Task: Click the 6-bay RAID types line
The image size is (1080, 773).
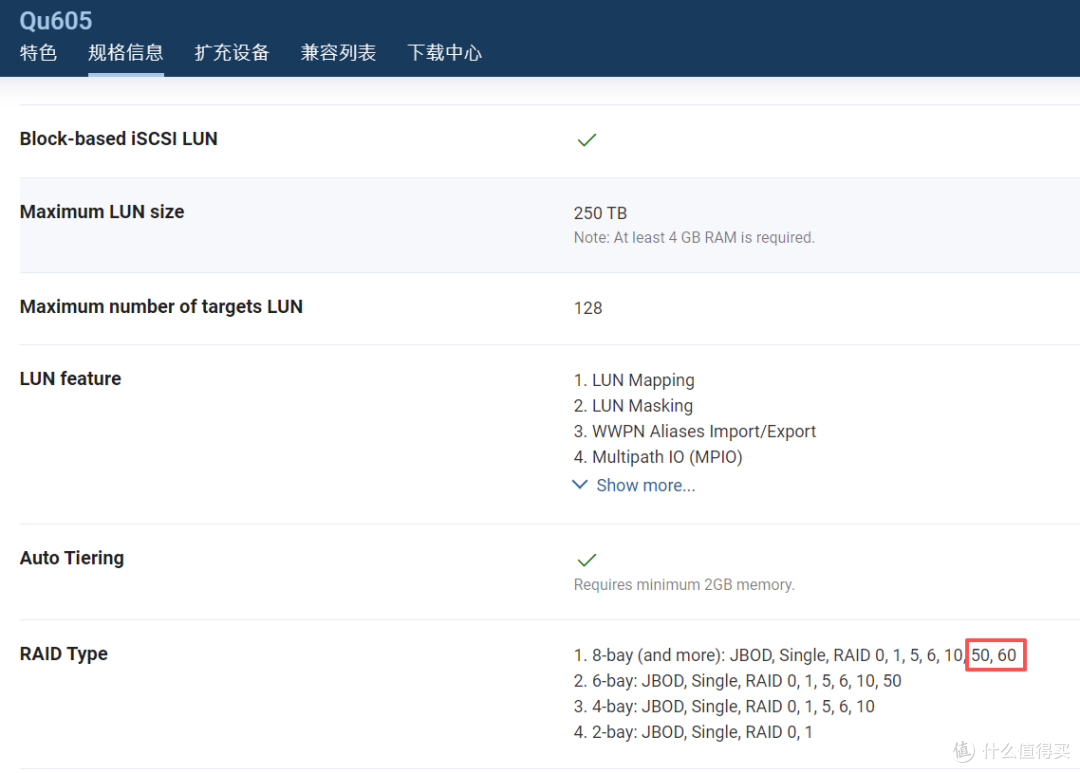Action: pos(738,681)
